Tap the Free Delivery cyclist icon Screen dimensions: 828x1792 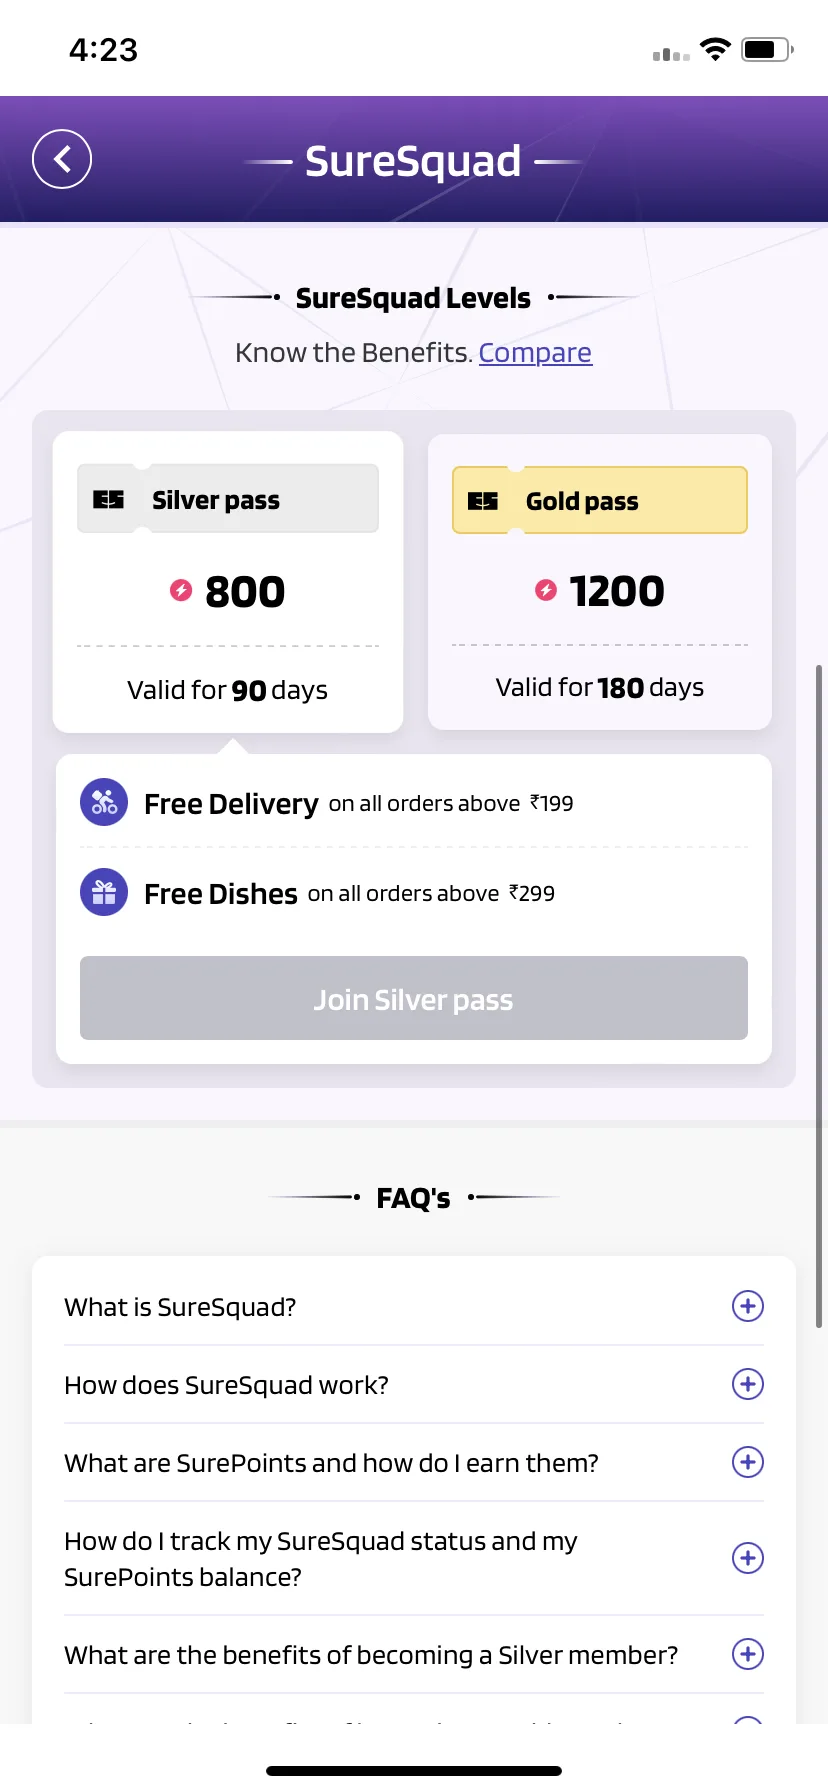[104, 802]
